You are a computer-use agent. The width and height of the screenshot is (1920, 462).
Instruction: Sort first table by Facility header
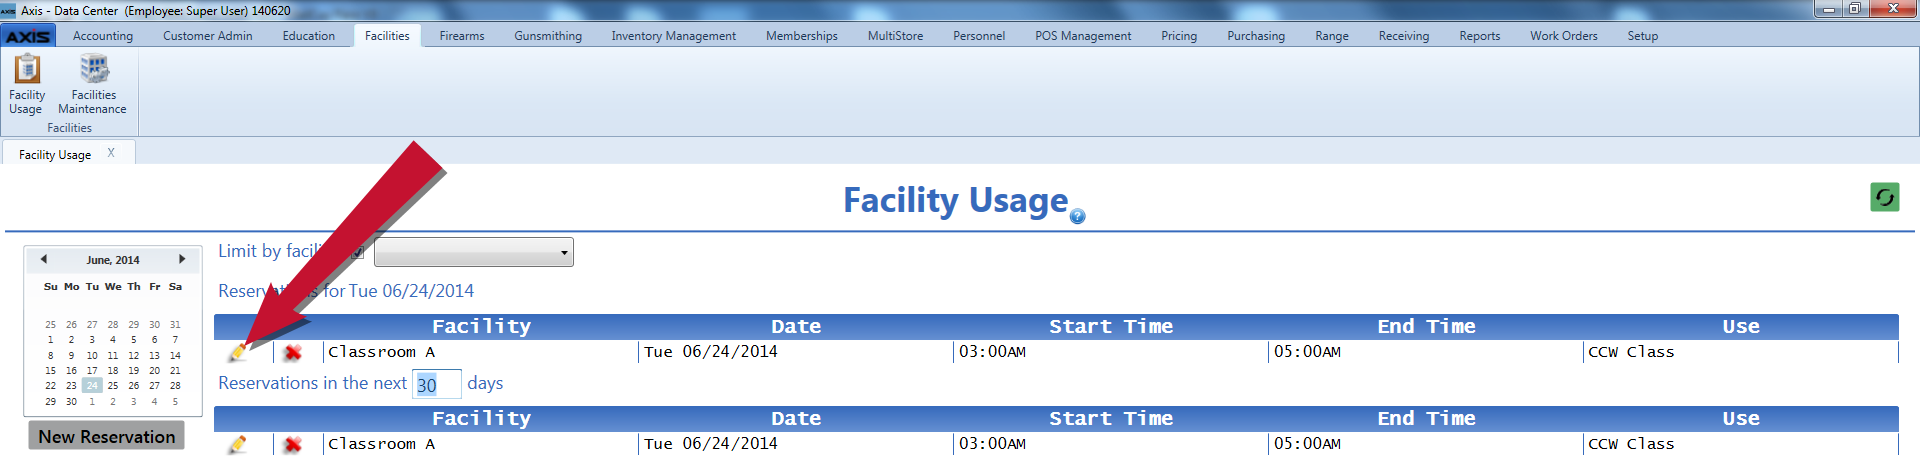[x=481, y=327]
